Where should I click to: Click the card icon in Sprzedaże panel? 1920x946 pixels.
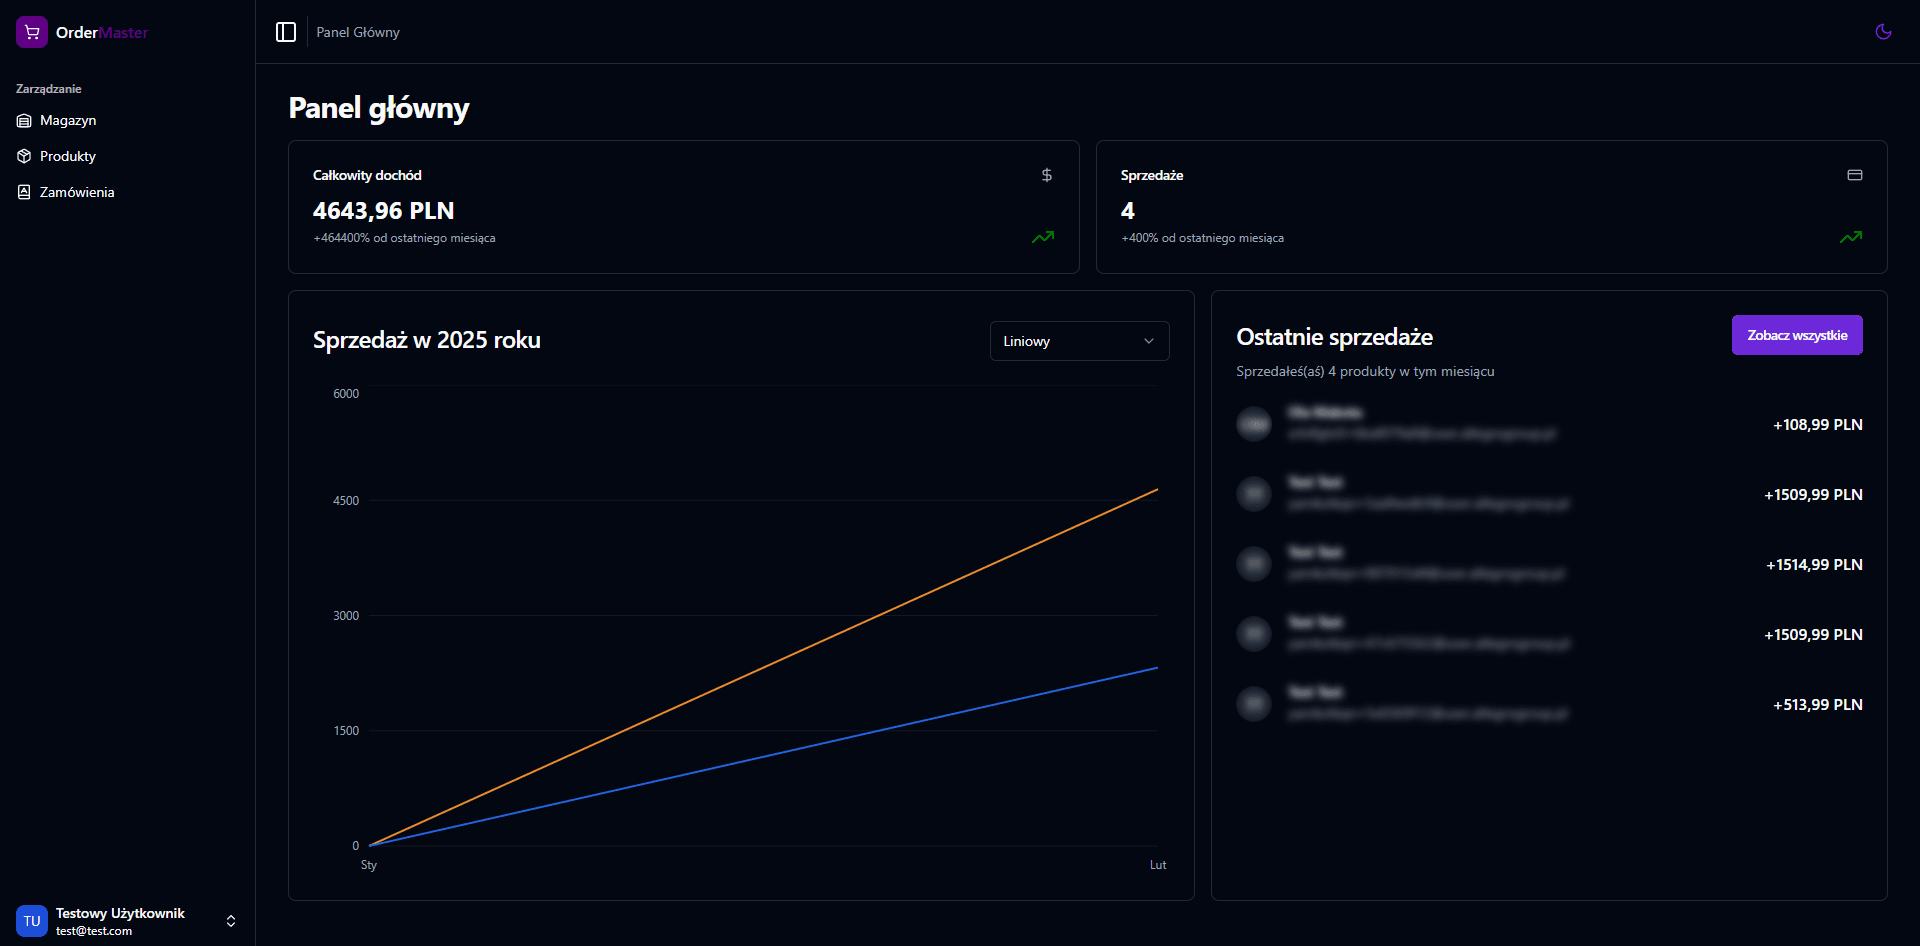pos(1854,175)
